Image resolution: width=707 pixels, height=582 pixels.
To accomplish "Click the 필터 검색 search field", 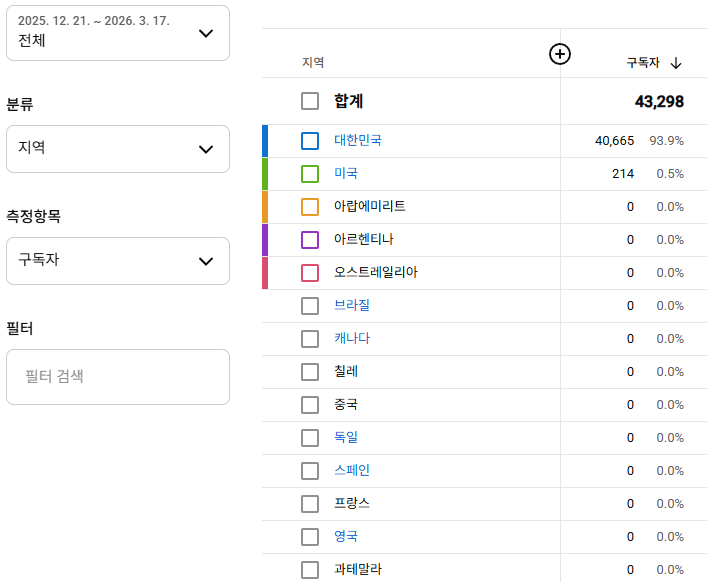I will point(118,377).
